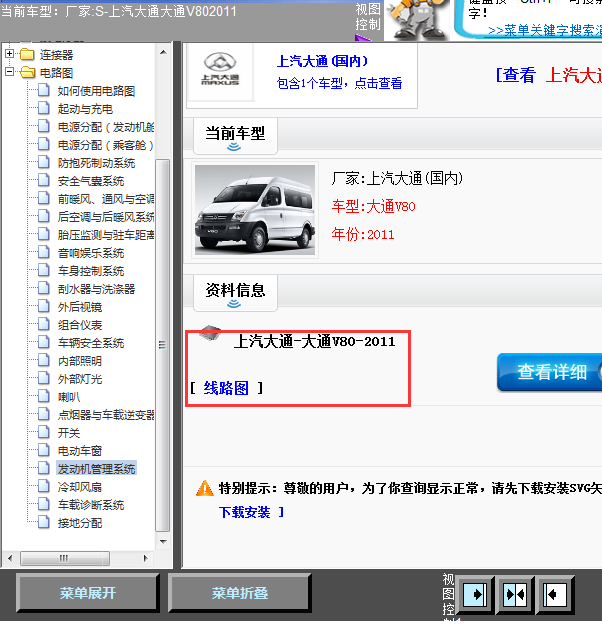
Task: Open 后空调与后暖风系统 entry
Action: 106,217
